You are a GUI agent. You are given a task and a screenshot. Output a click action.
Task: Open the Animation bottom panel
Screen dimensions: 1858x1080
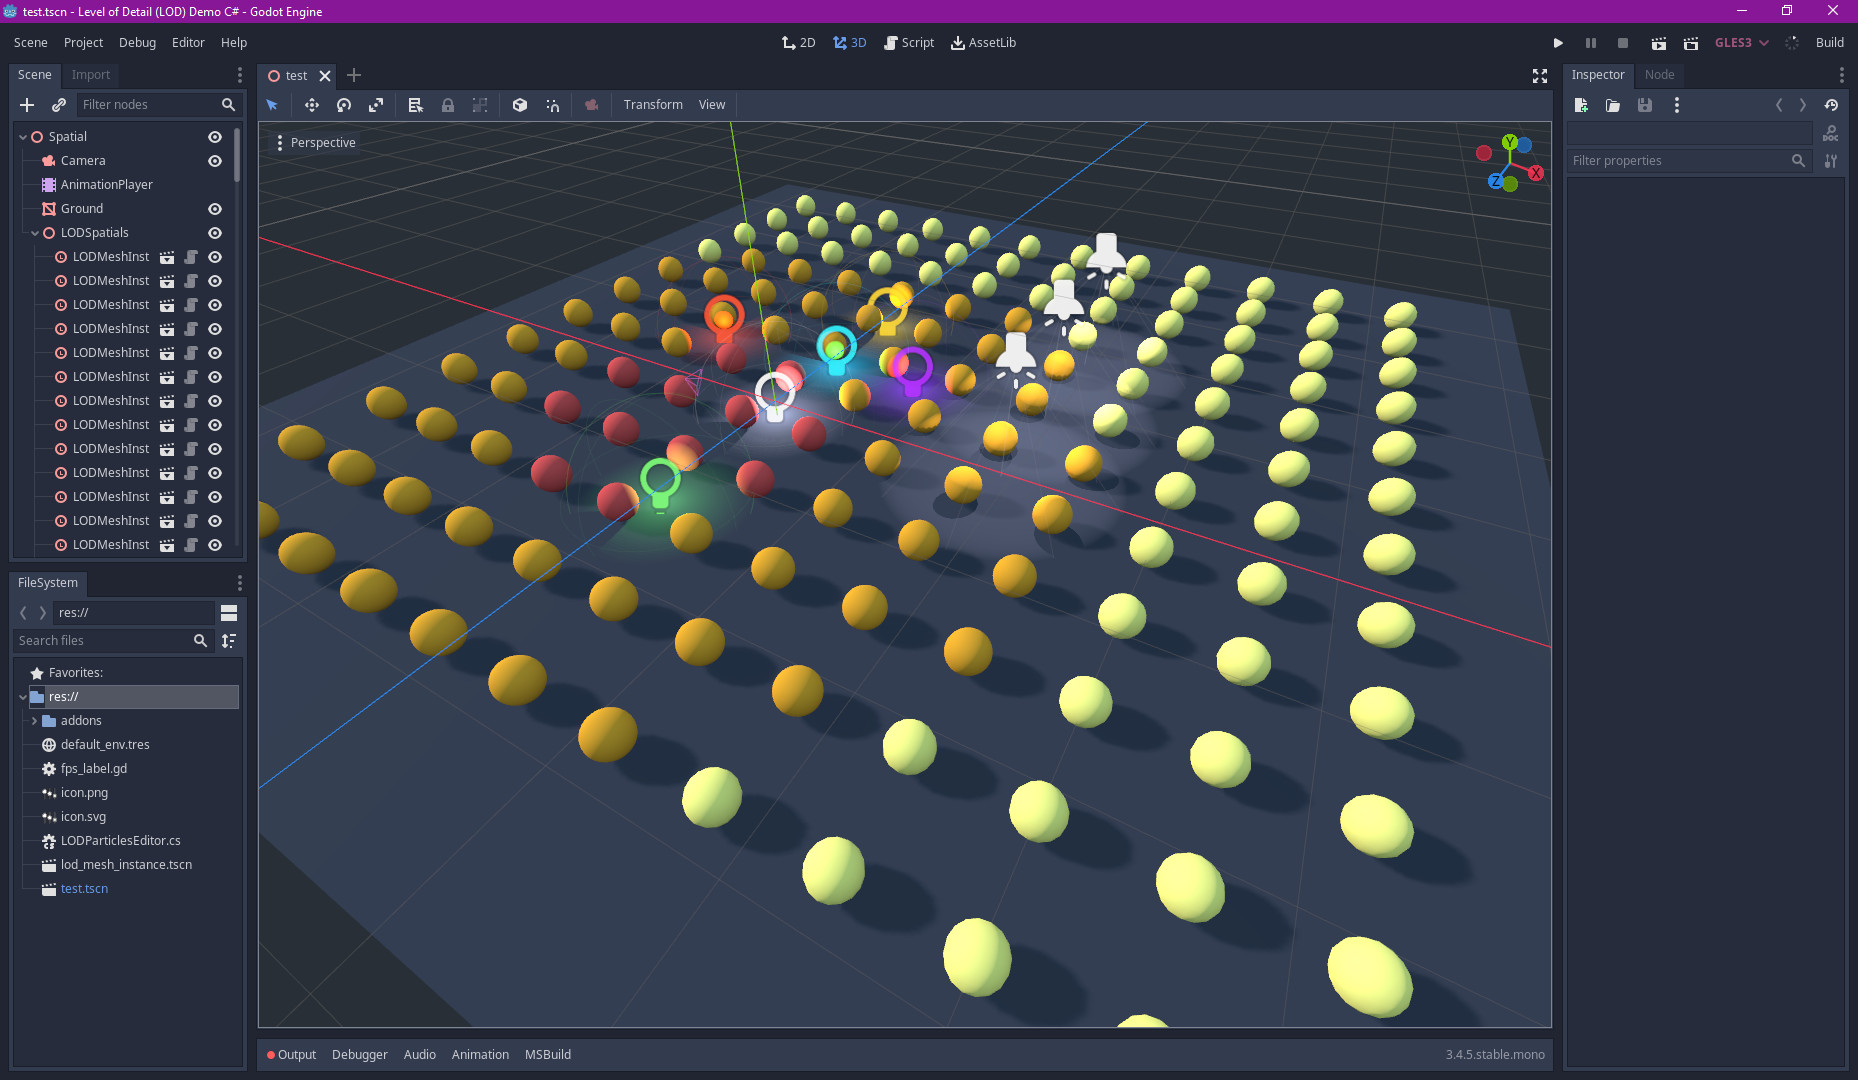[480, 1055]
